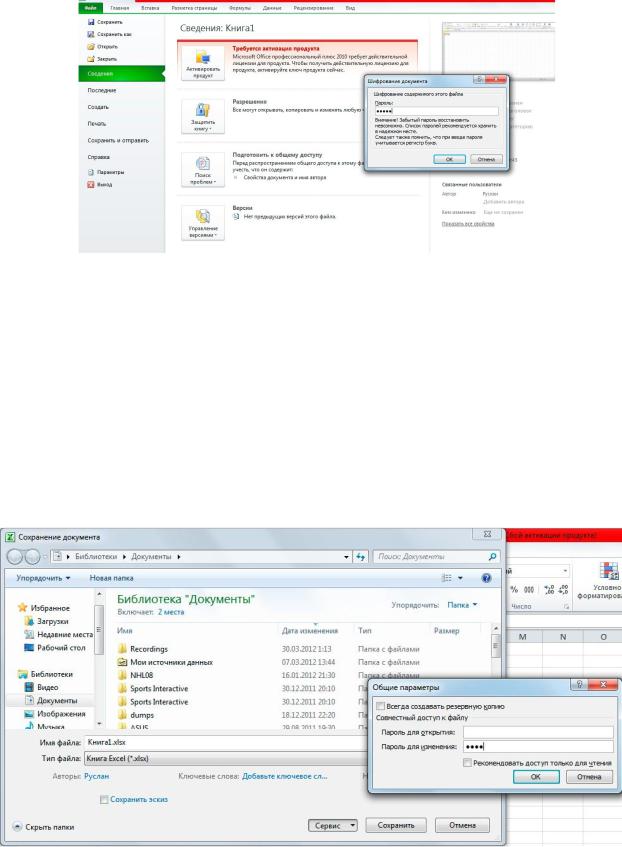This screenshot has width=622, height=847.
Task: Sort by the Дата изменения column header
Action: click(x=310, y=630)
